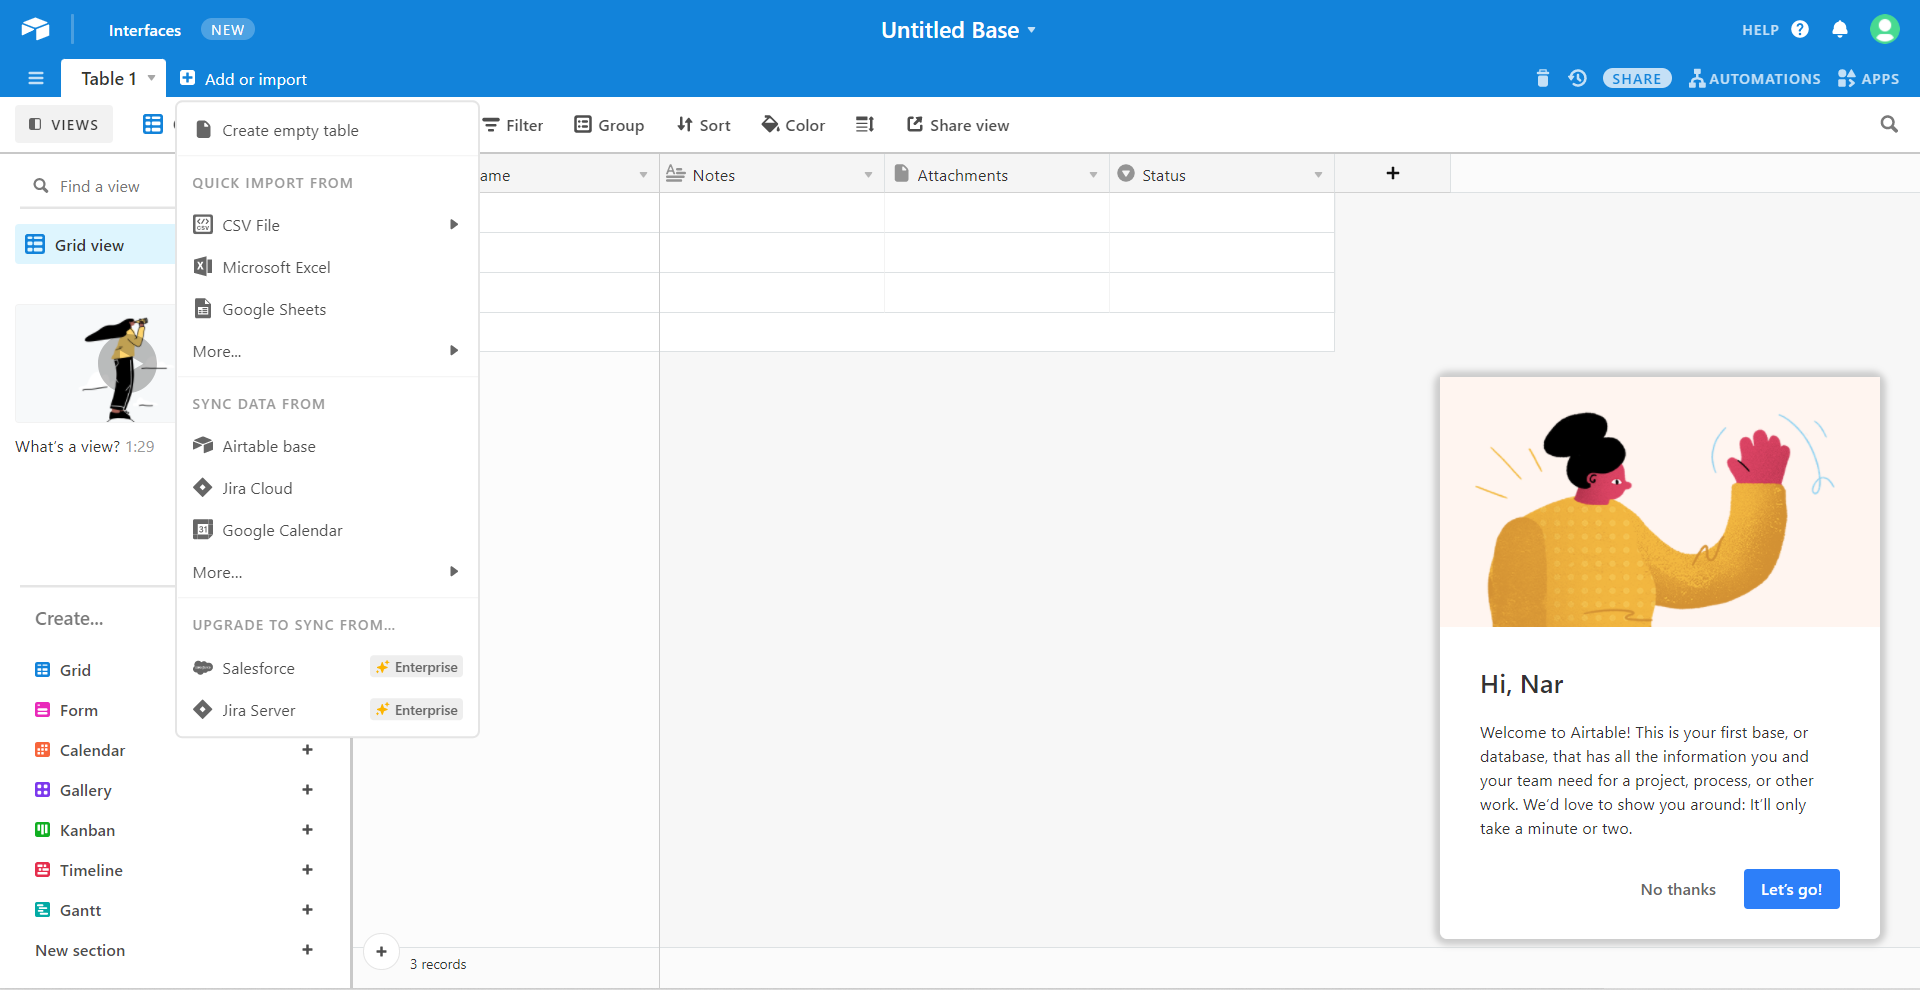Image resolution: width=1920 pixels, height=990 pixels.
Task: Click the 'Create...' section heading
Action: pyautogui.click(x=69, y=619)
